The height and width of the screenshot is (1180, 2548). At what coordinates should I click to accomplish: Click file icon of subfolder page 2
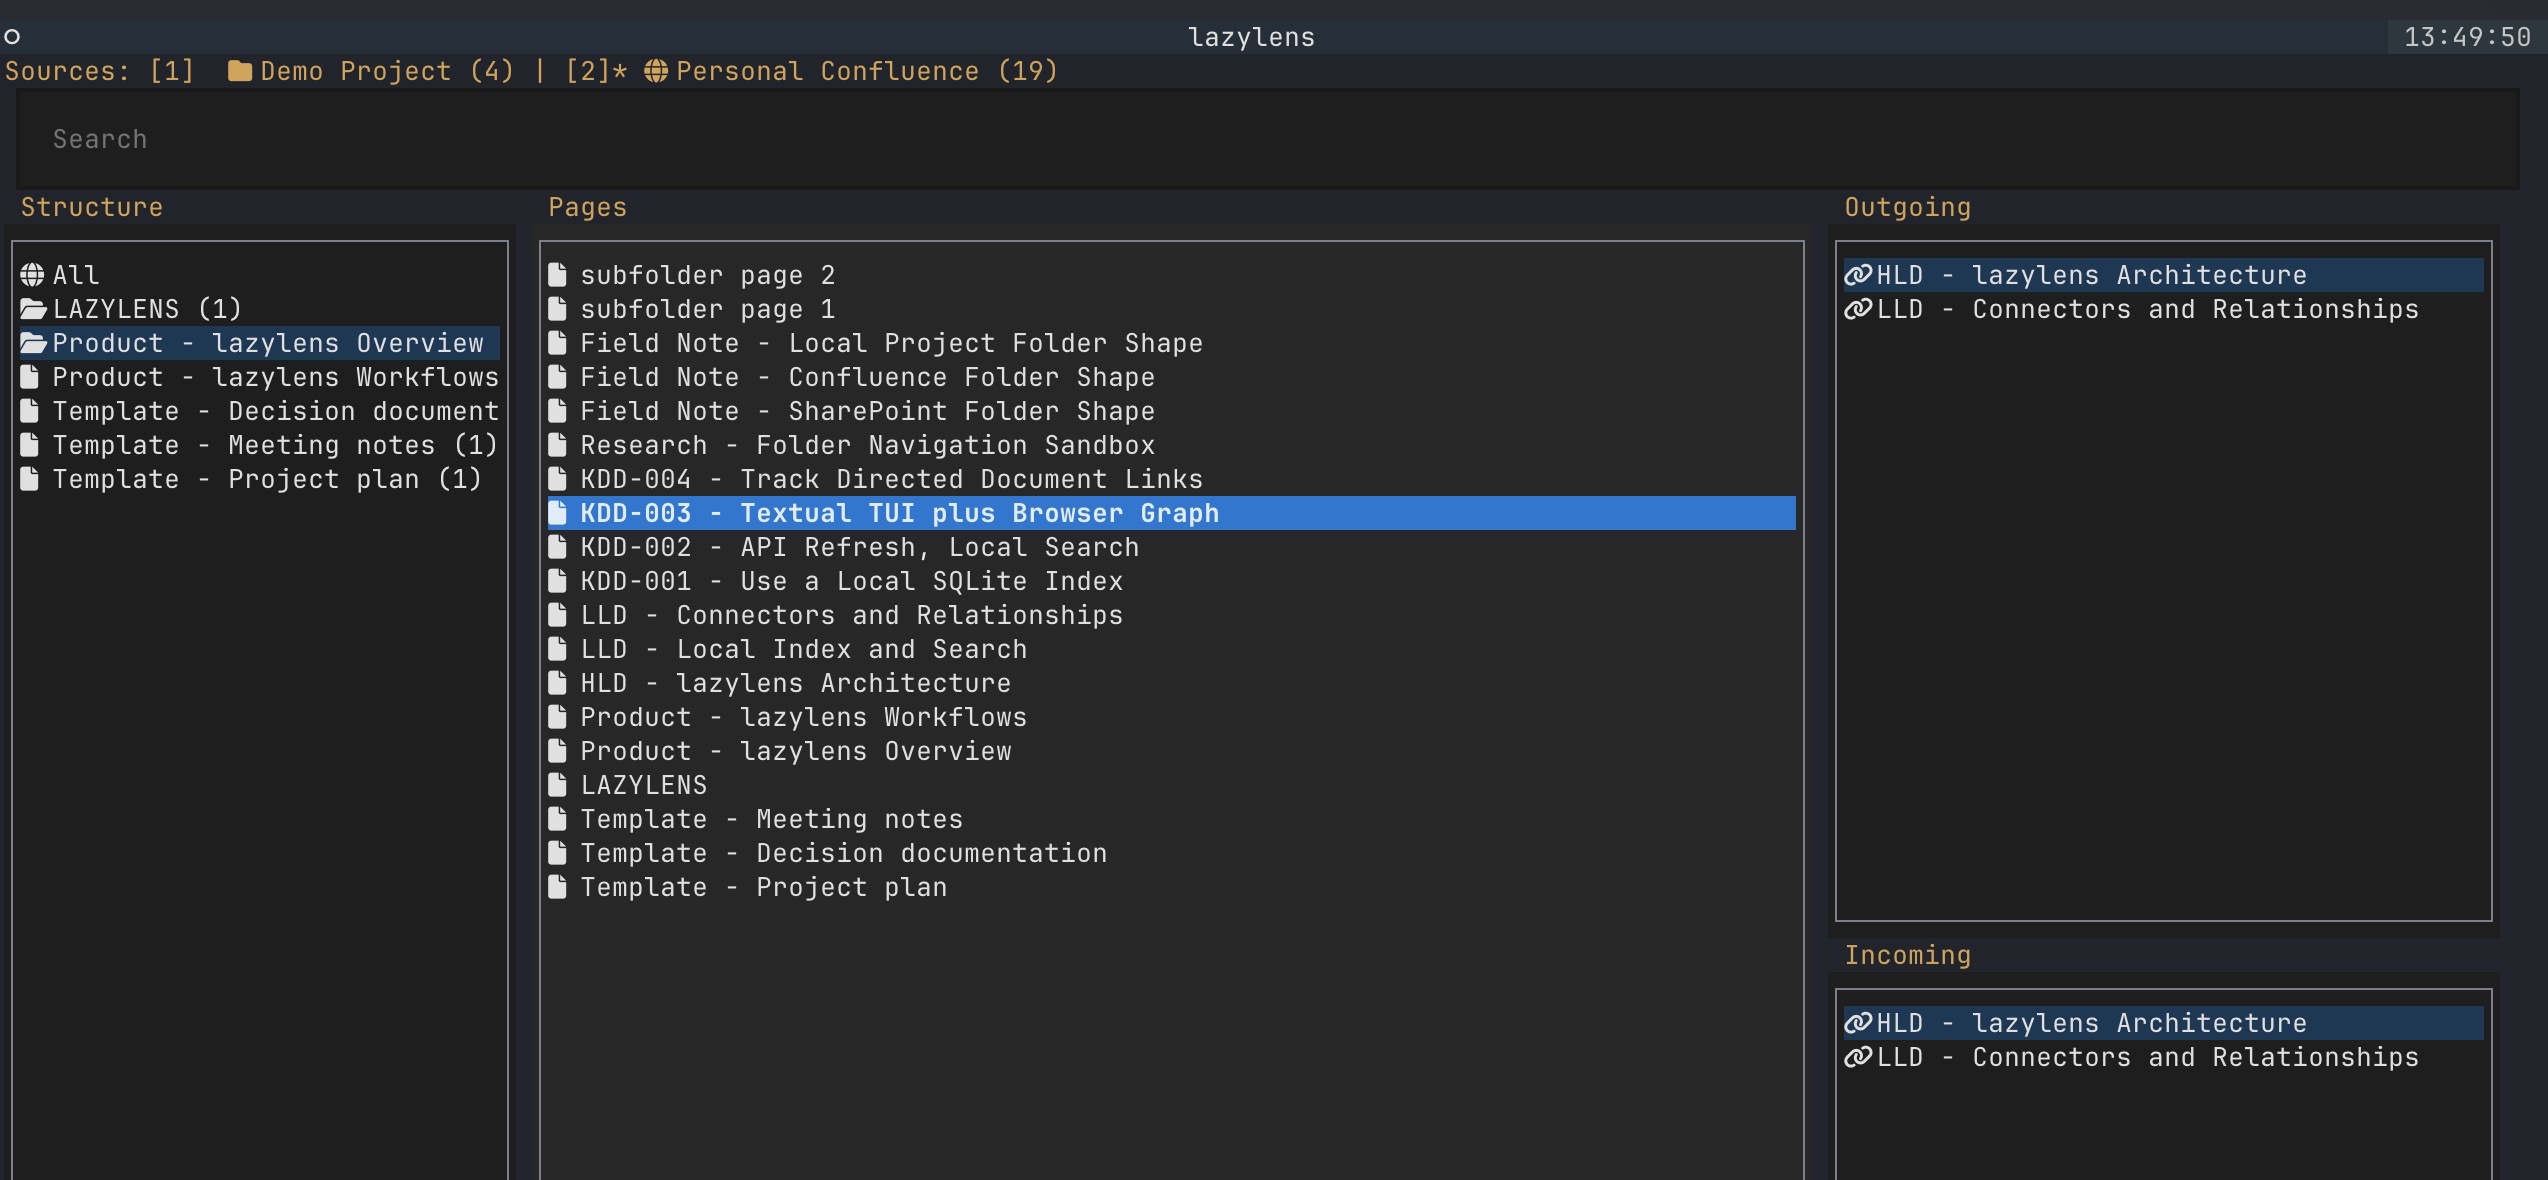pos(558,275)
